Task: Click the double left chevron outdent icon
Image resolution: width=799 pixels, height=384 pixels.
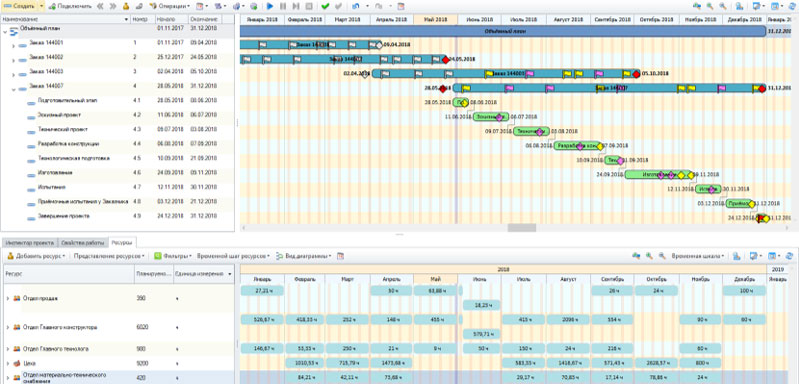Action: (x=100, y=7)
